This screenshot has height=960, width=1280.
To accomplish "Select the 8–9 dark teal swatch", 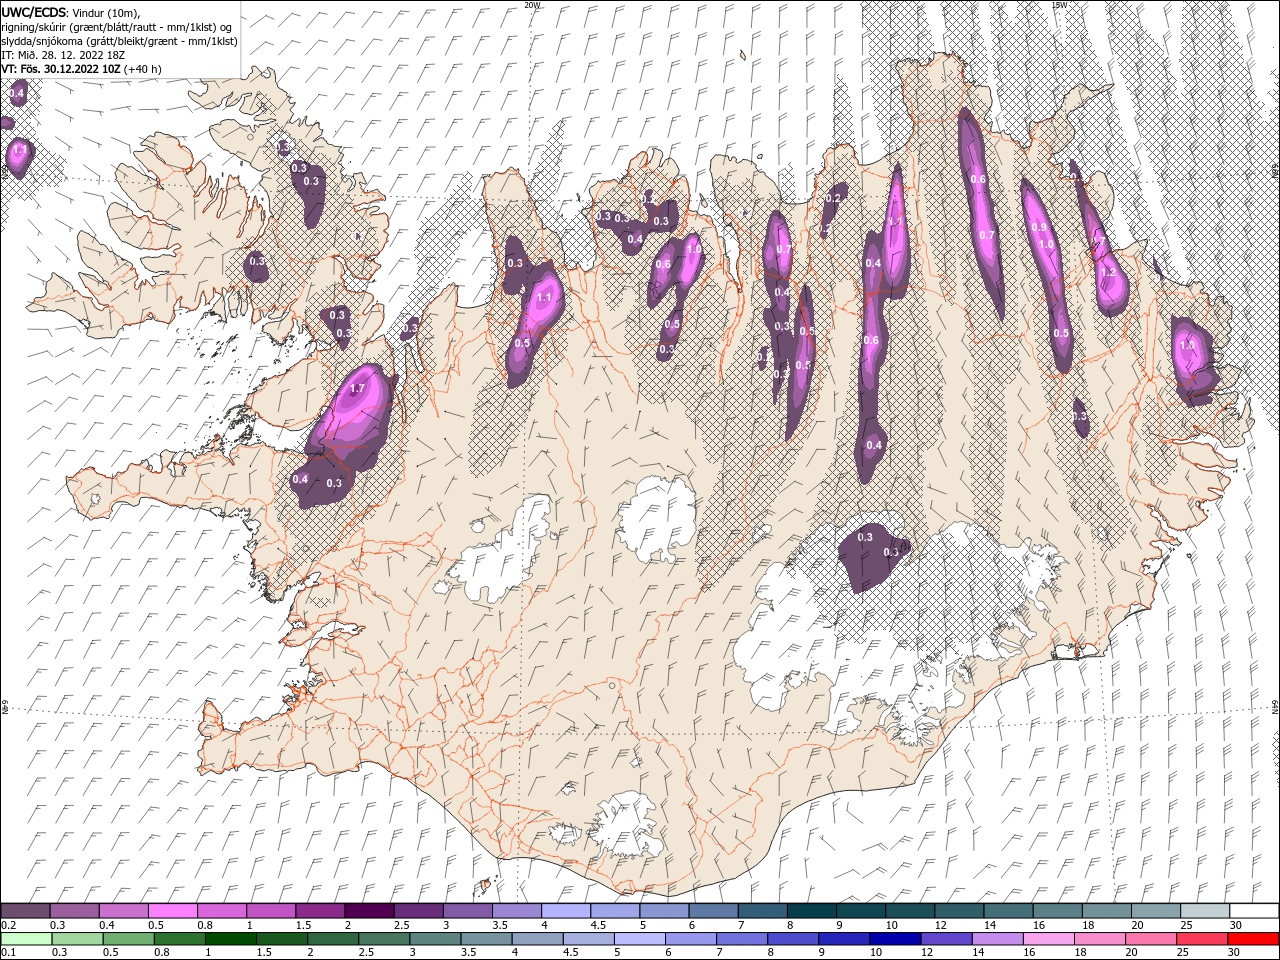I will click(812, 911).
